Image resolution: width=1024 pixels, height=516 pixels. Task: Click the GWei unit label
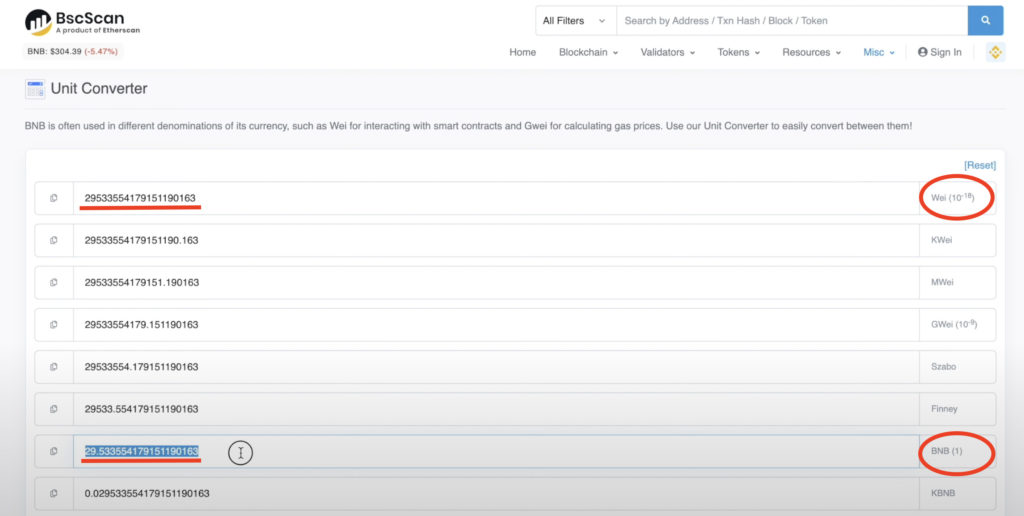953,324
